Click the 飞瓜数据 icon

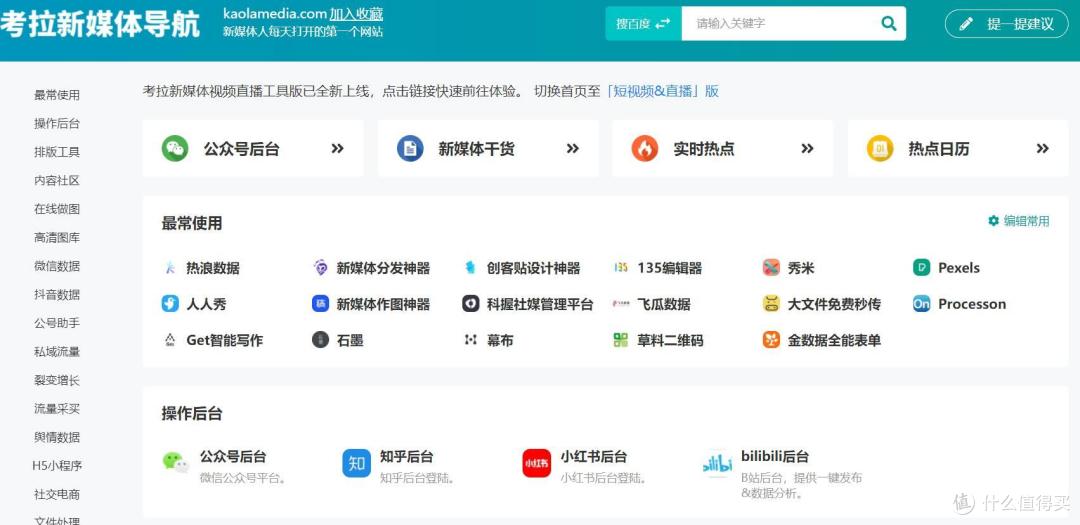[621, 304]
